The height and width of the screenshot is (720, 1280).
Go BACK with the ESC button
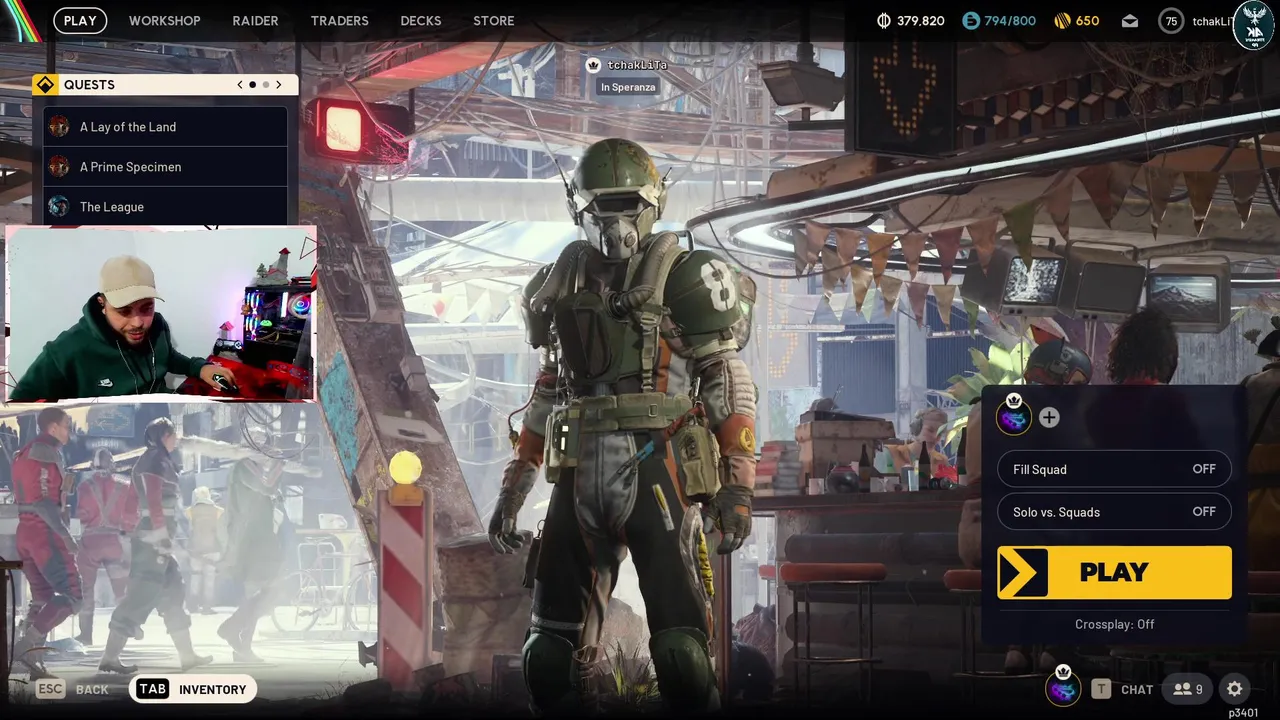point(72,689)
